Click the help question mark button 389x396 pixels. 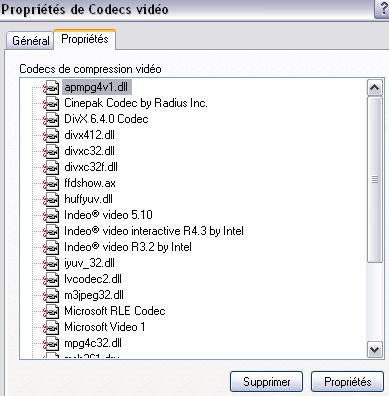(x=382, y=9)
